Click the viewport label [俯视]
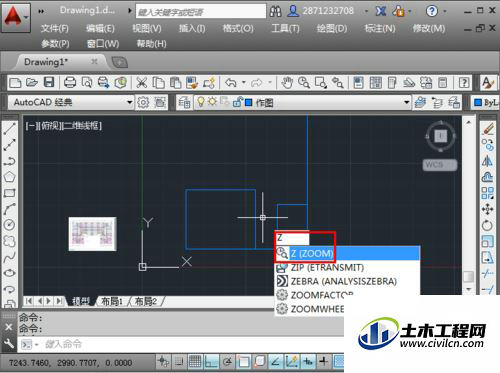500x373 pixels. pos(50,125)
